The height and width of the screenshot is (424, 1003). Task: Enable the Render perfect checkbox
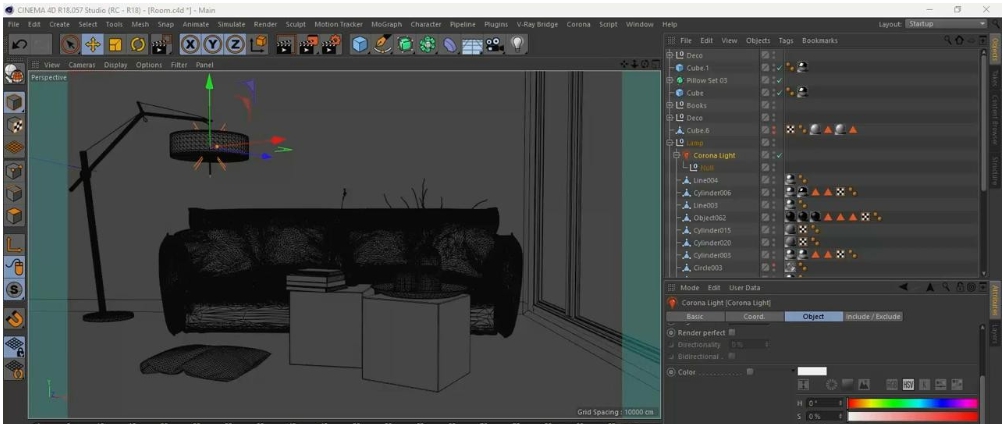click(732, 332)
